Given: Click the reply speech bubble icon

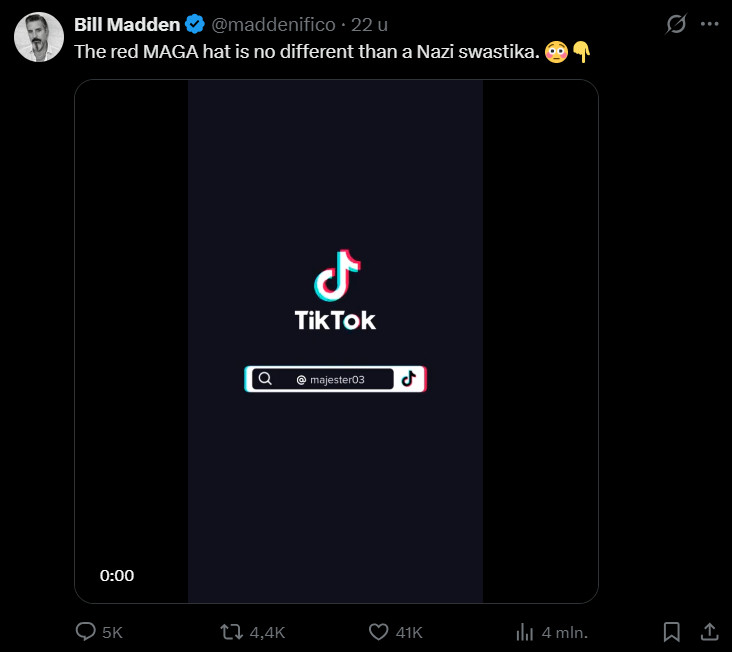Looking at the screenshot, I should (x=87, y=632).
